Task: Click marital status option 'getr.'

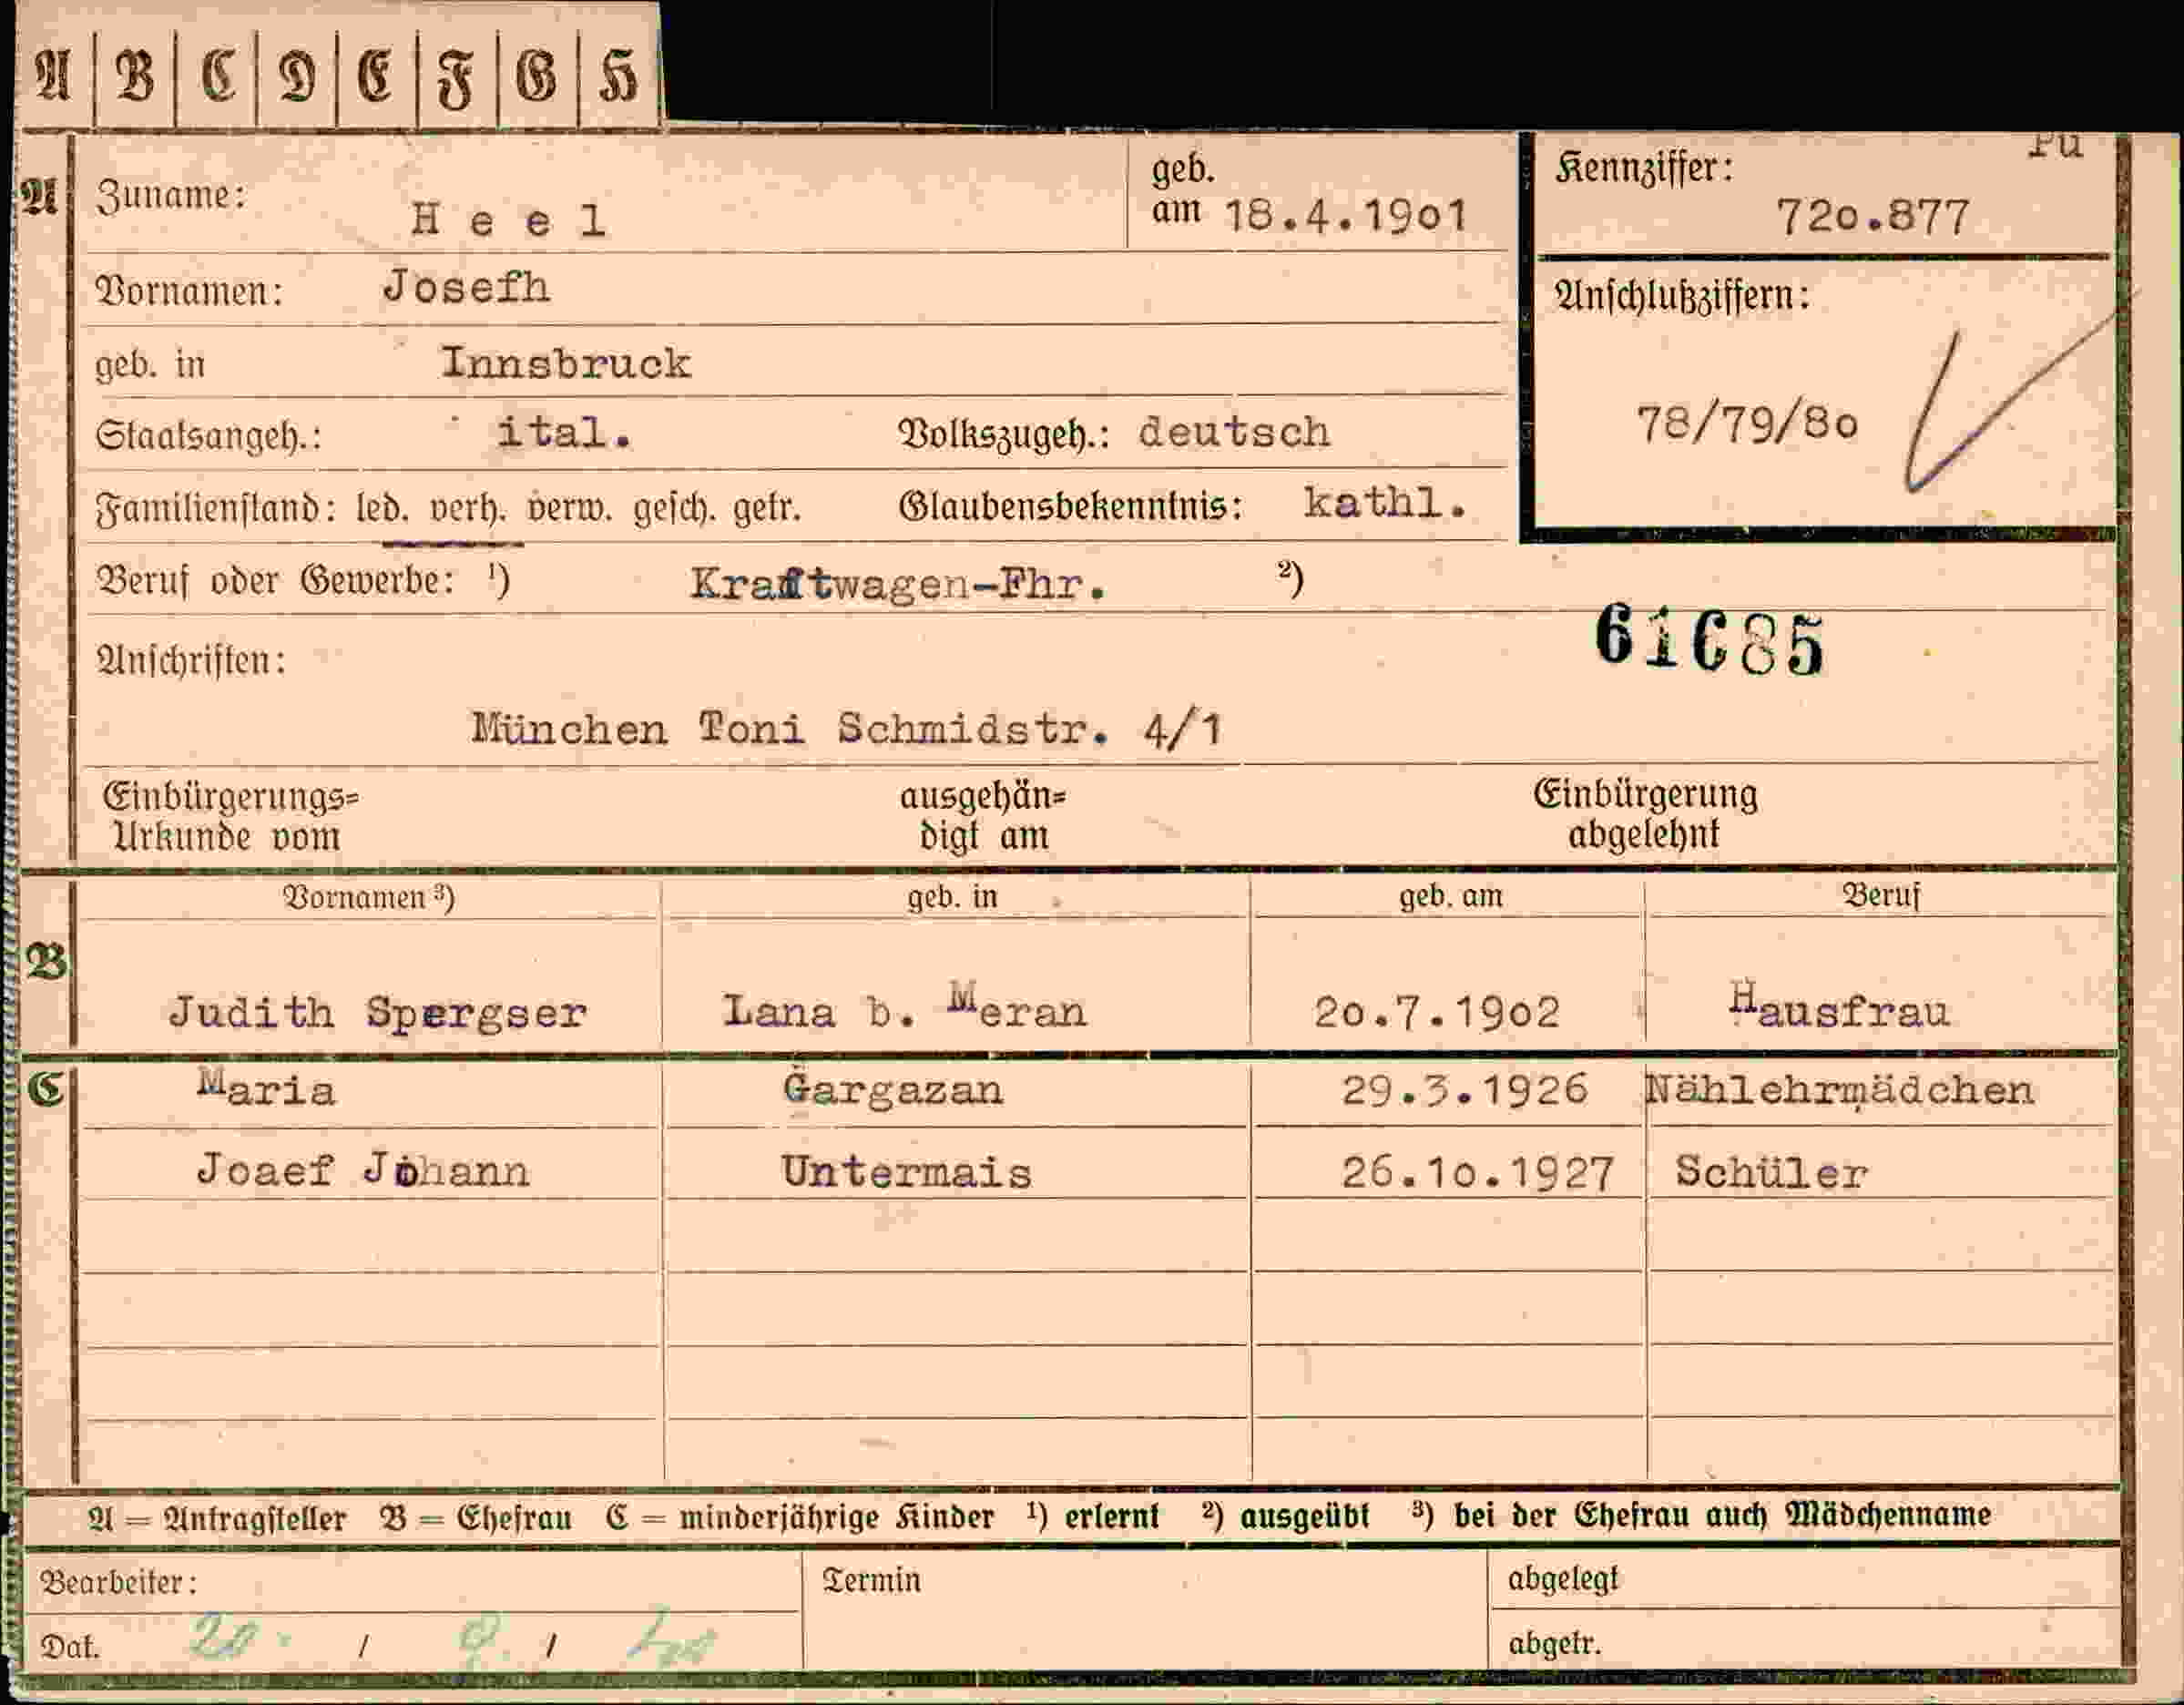Action: pos(767,510)
